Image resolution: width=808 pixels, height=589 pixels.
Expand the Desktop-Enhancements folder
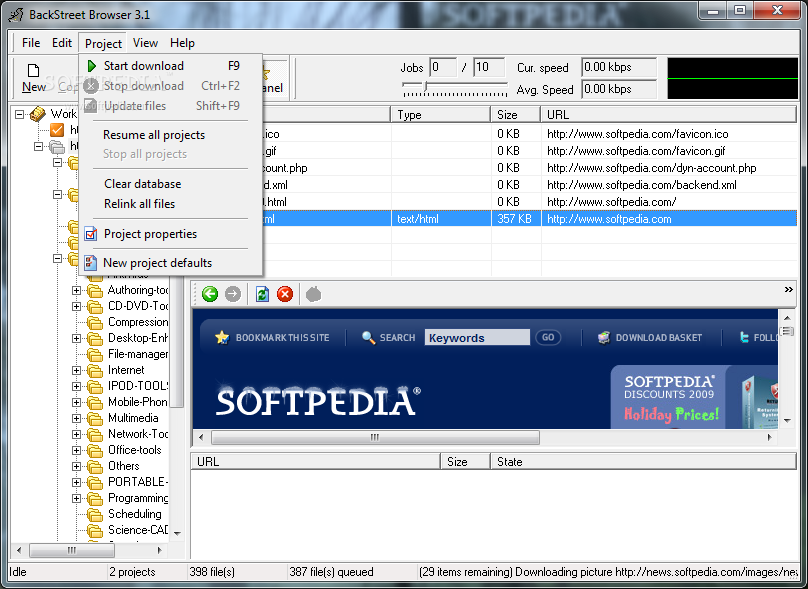[x=76, y=339]
